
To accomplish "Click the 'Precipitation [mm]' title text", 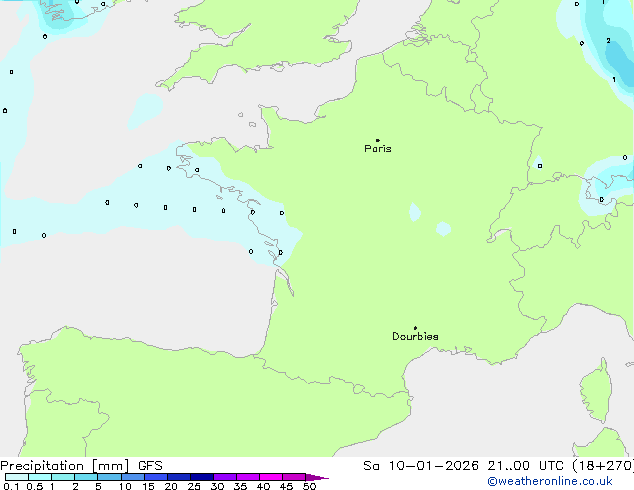I will (x=65, y=466).
